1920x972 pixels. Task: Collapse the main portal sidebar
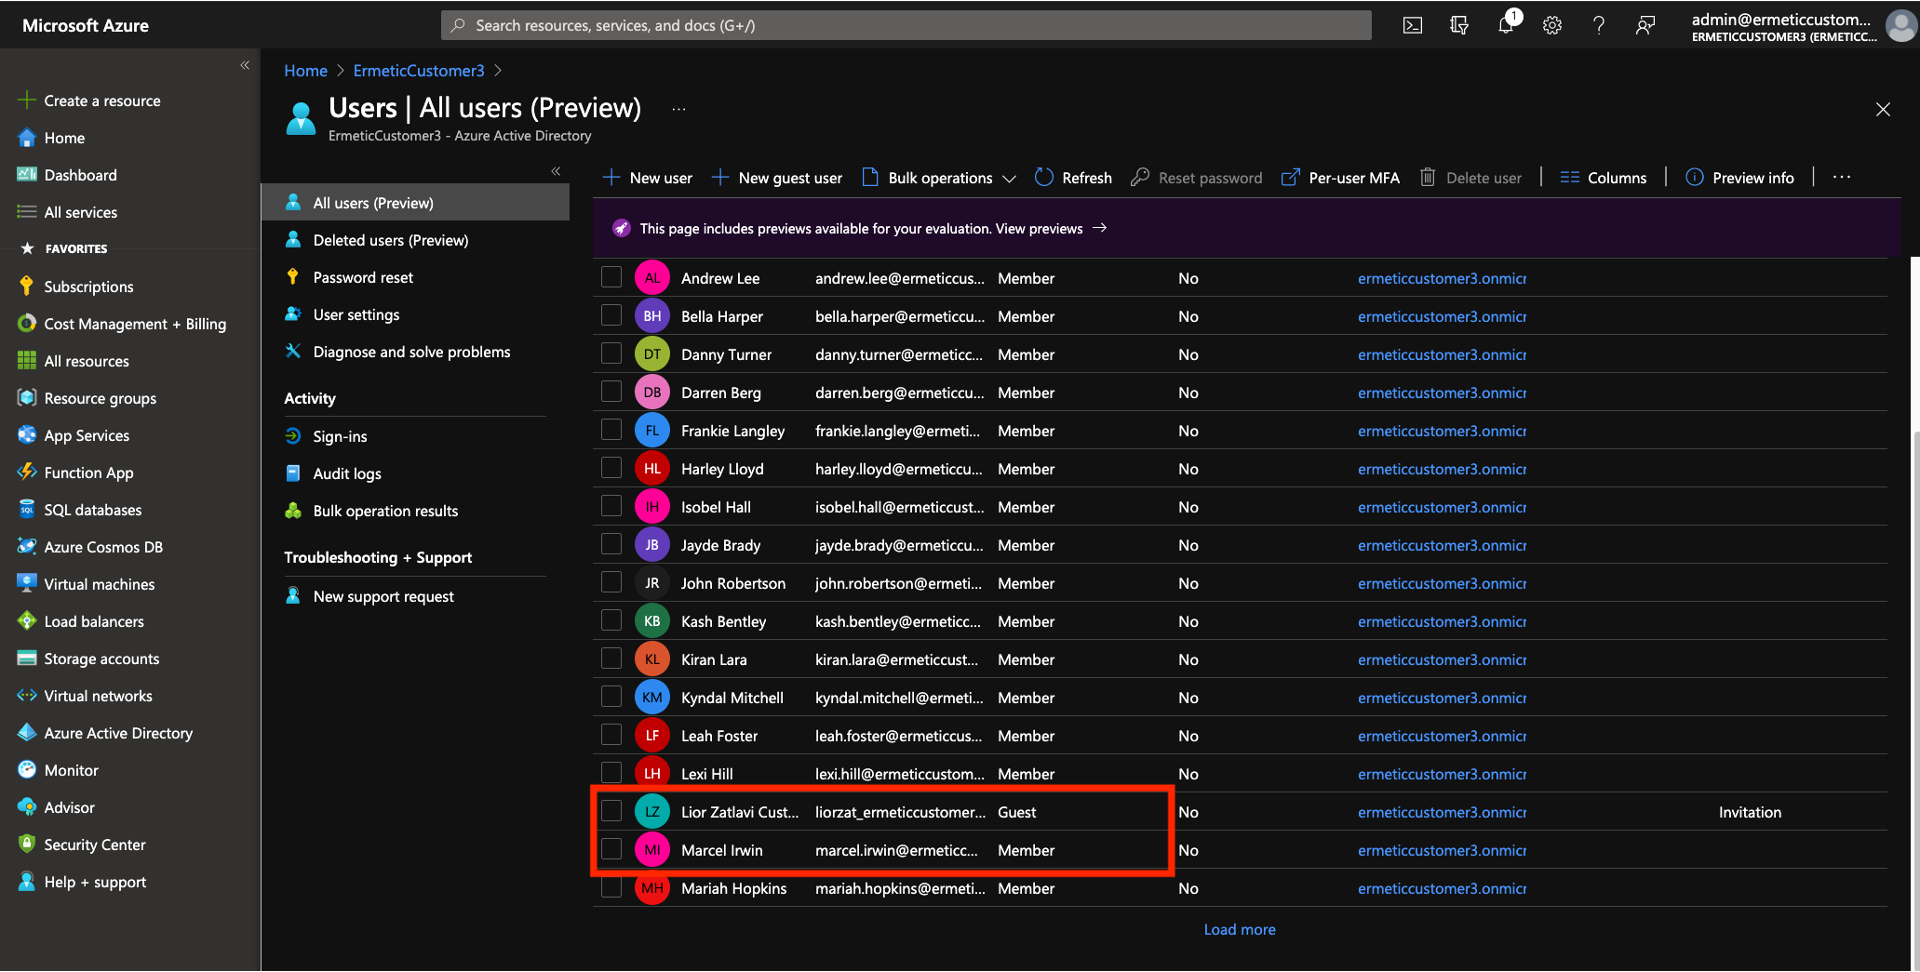pyautogui.click(x=245, y=65)
